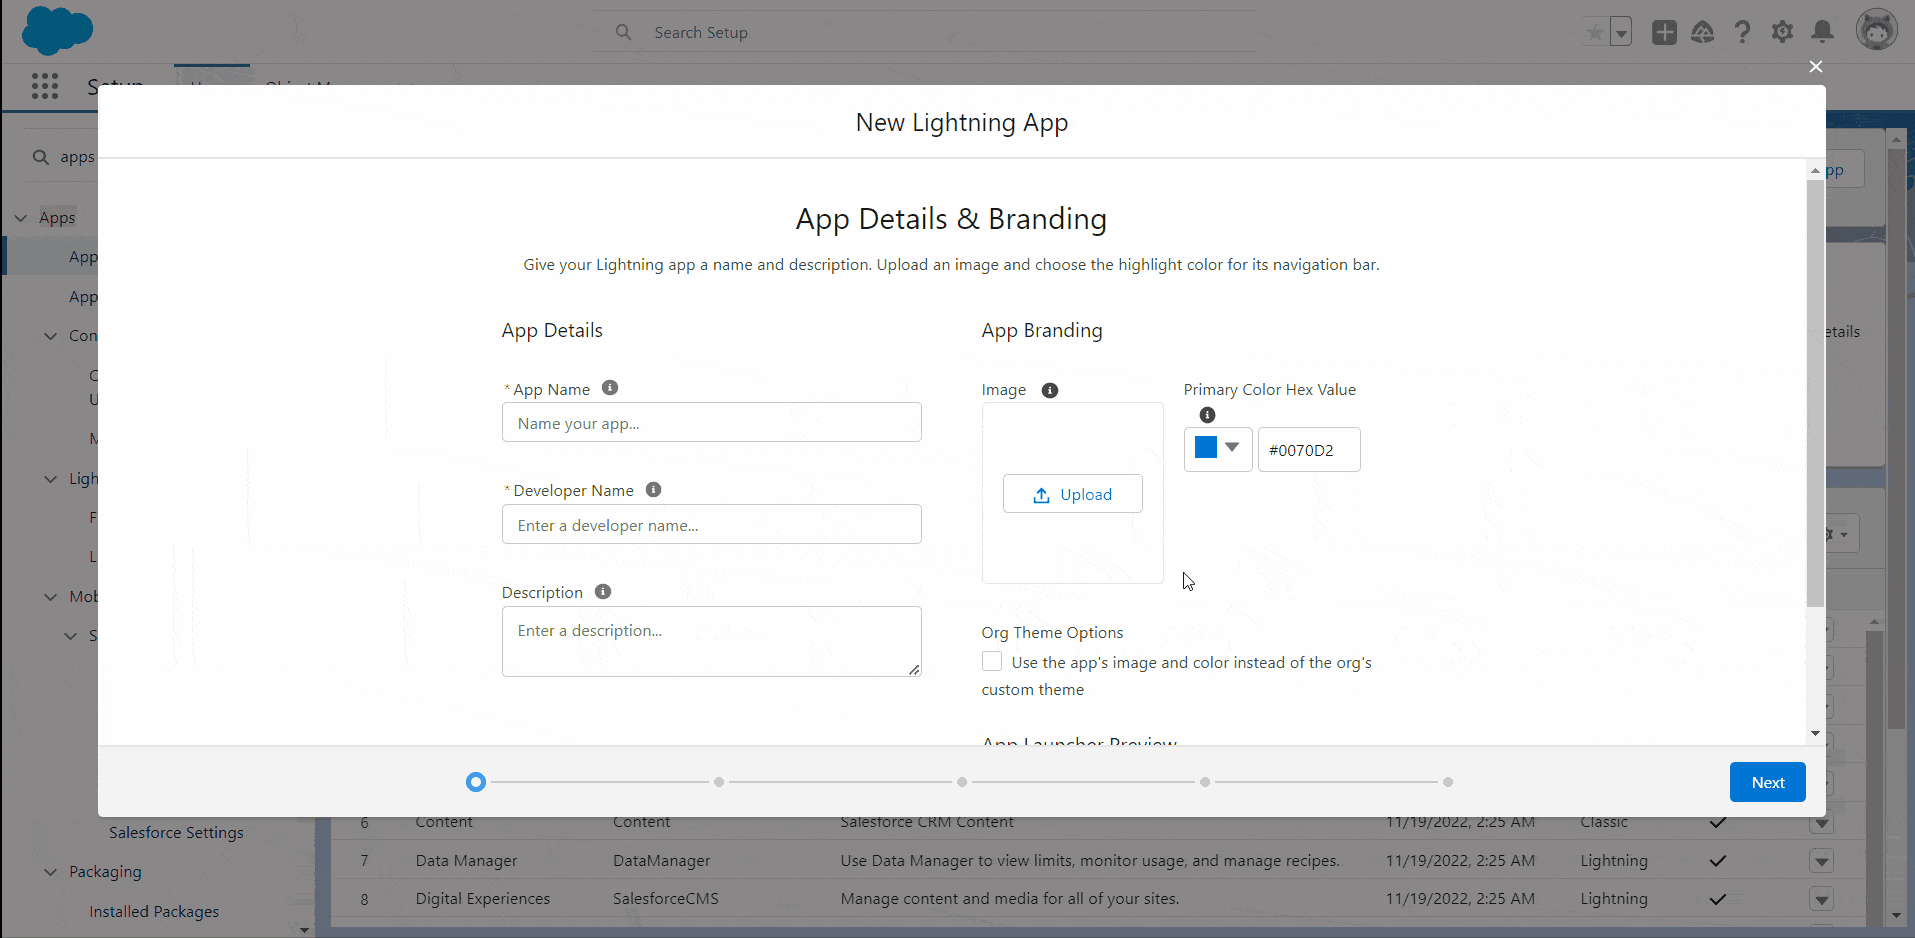This screenshot has height=938, width=1915.
Task: Collapse the Apps tree section
Action: coord(21,218)
